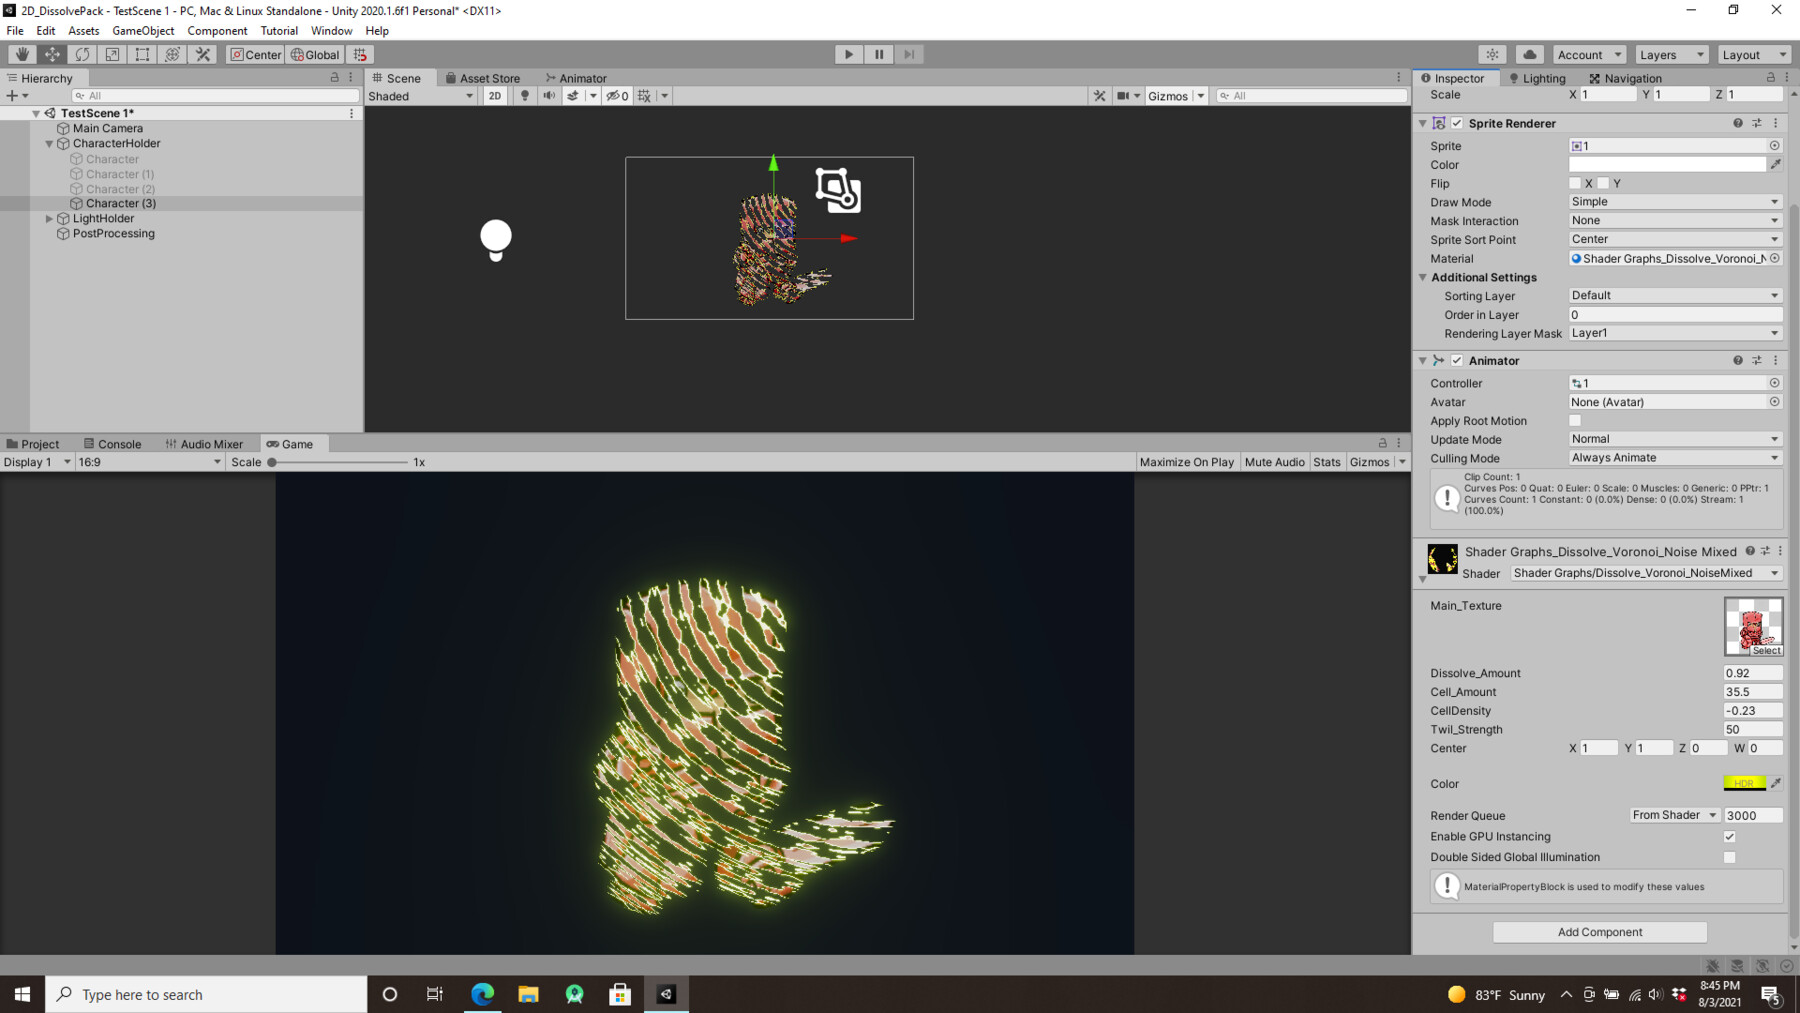Collapse the Additional Settings section

coord(1424,277)
